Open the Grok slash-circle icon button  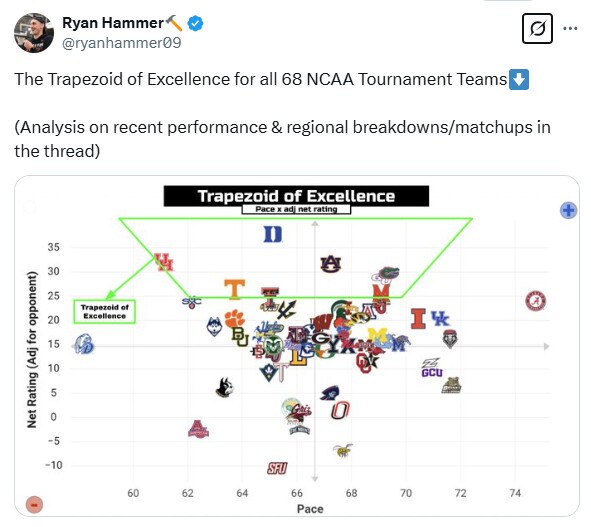tap(537, 29)
